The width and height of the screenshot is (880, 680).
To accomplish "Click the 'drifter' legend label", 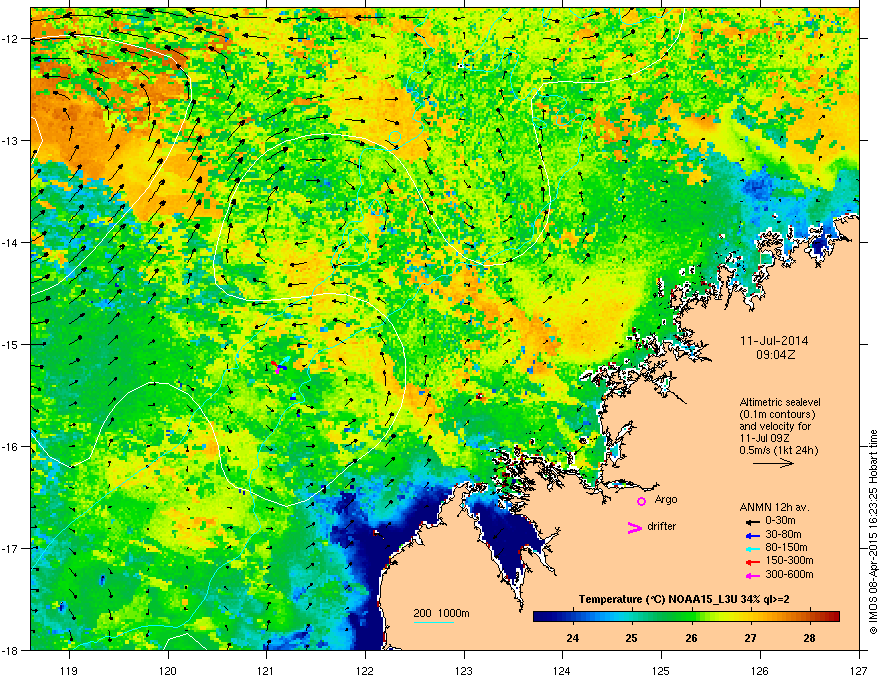I will 662,526.
